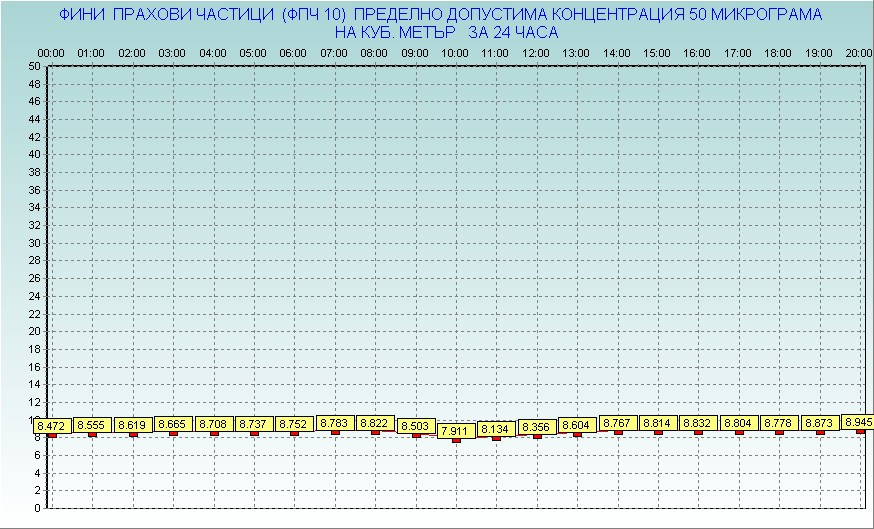The height and width of the screenshot is (529, 874).
Task: Click the 8.134 data label
Action: point(496,429)
